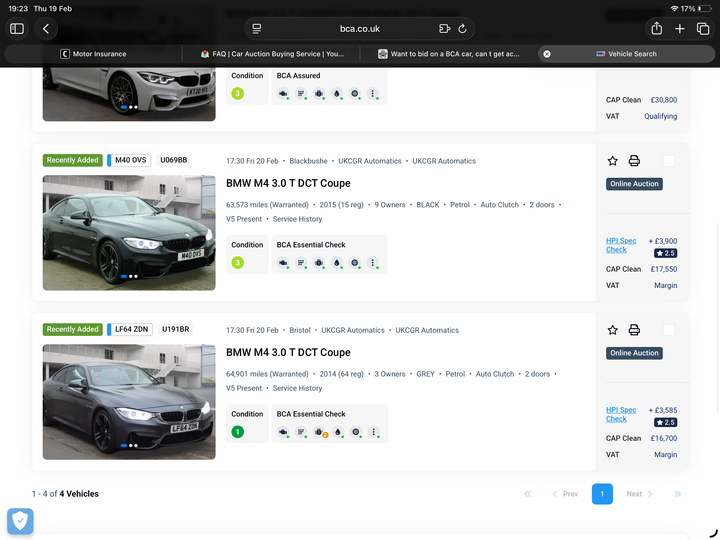Viewport: 720px width, 540px height.
Task: Reload the bca.co.uk page
Action: pos(463,29)
